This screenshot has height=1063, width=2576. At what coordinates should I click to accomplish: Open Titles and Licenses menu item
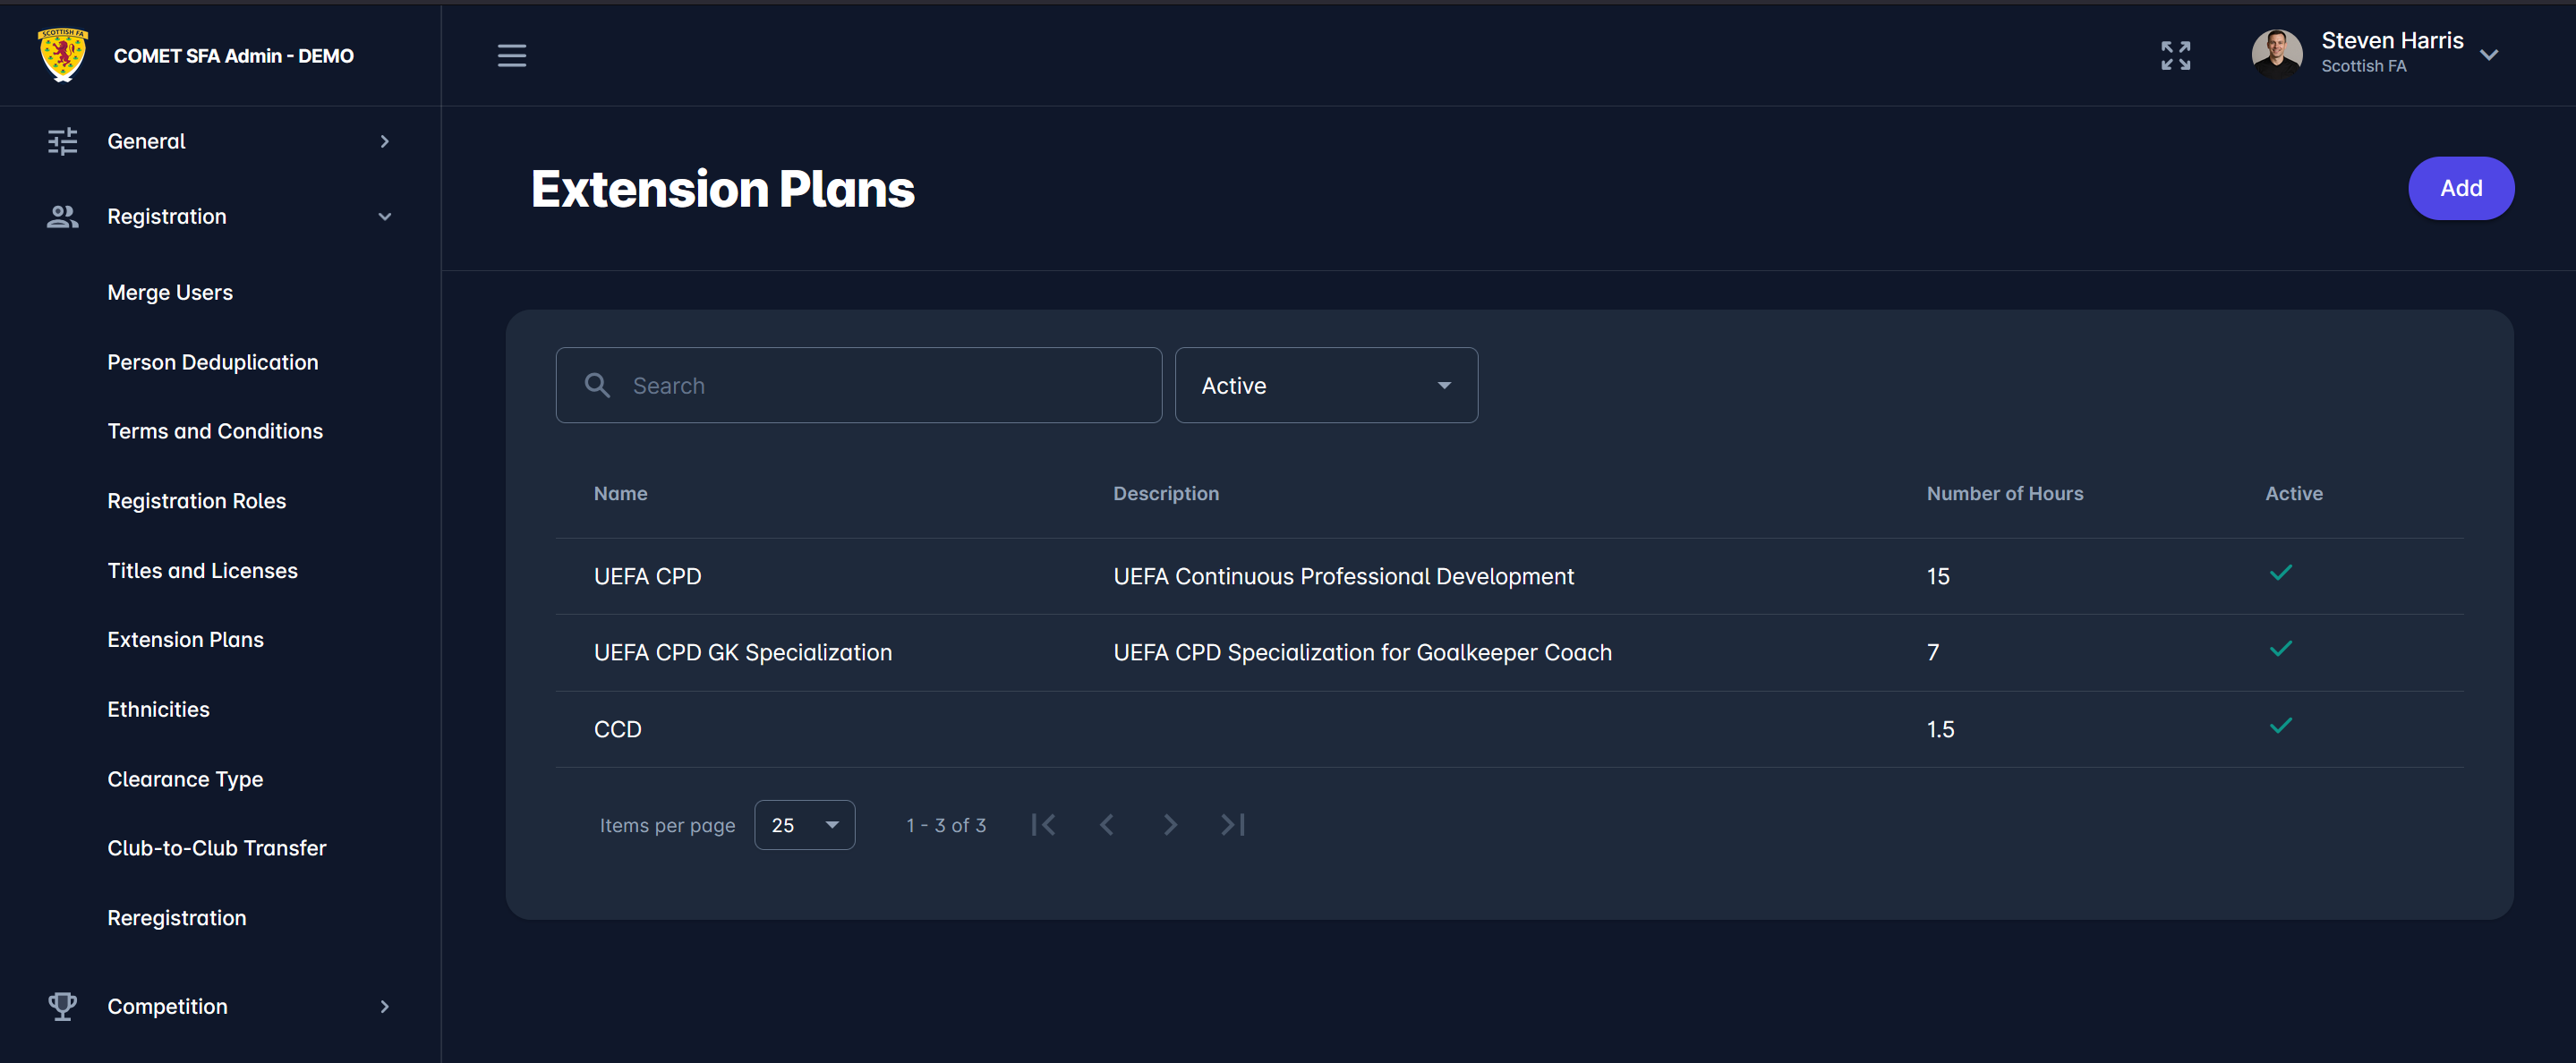pos(202,570)
